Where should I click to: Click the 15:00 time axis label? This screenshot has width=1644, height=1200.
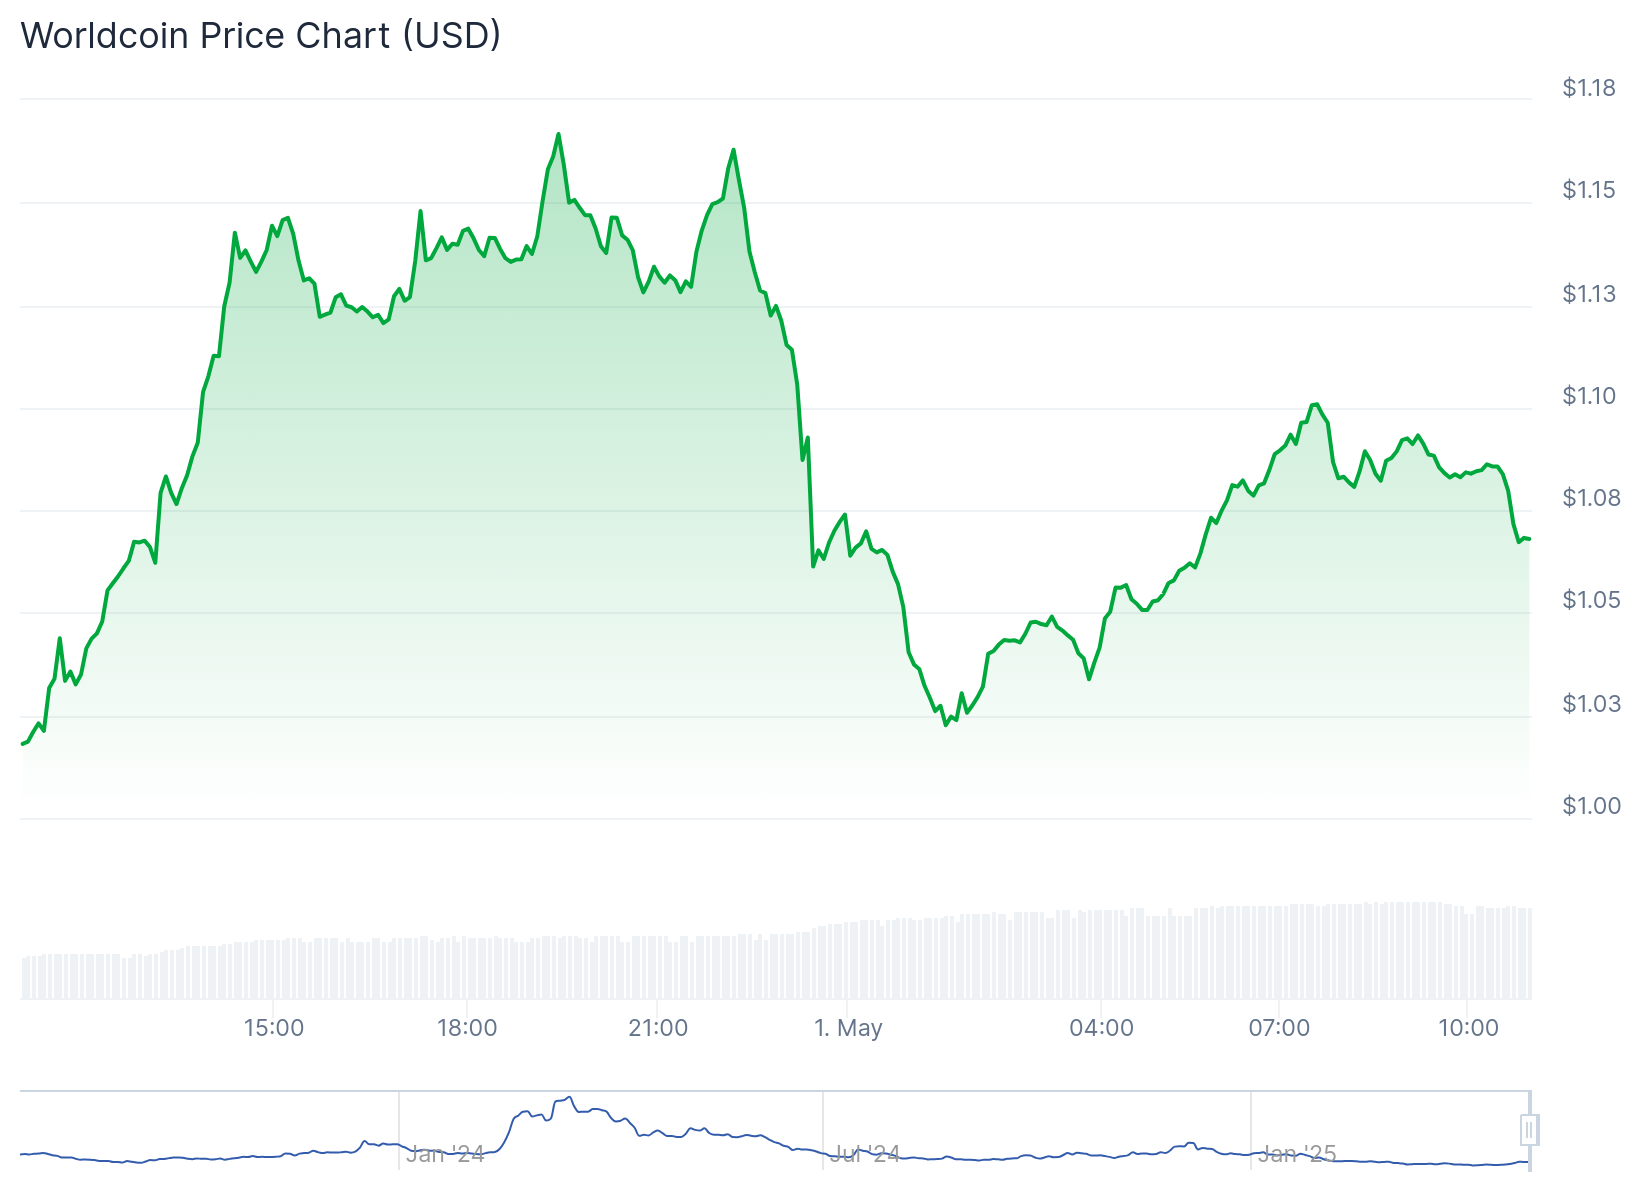tap(274, 1028)
